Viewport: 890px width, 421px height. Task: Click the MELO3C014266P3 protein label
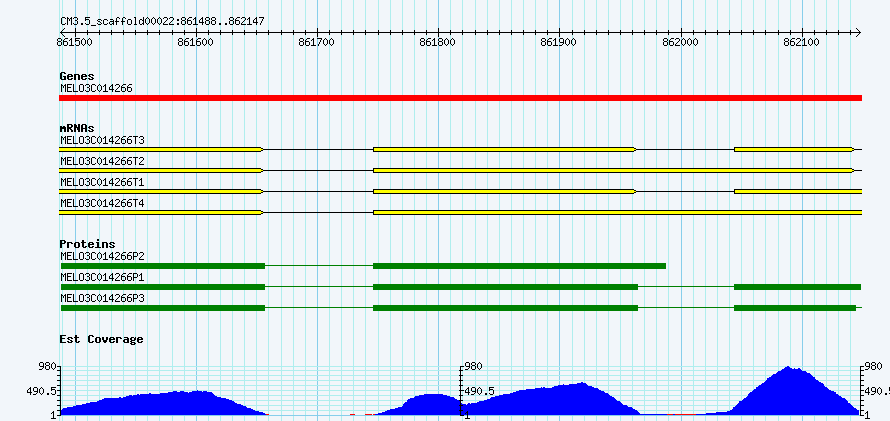(x=102, y=298)
